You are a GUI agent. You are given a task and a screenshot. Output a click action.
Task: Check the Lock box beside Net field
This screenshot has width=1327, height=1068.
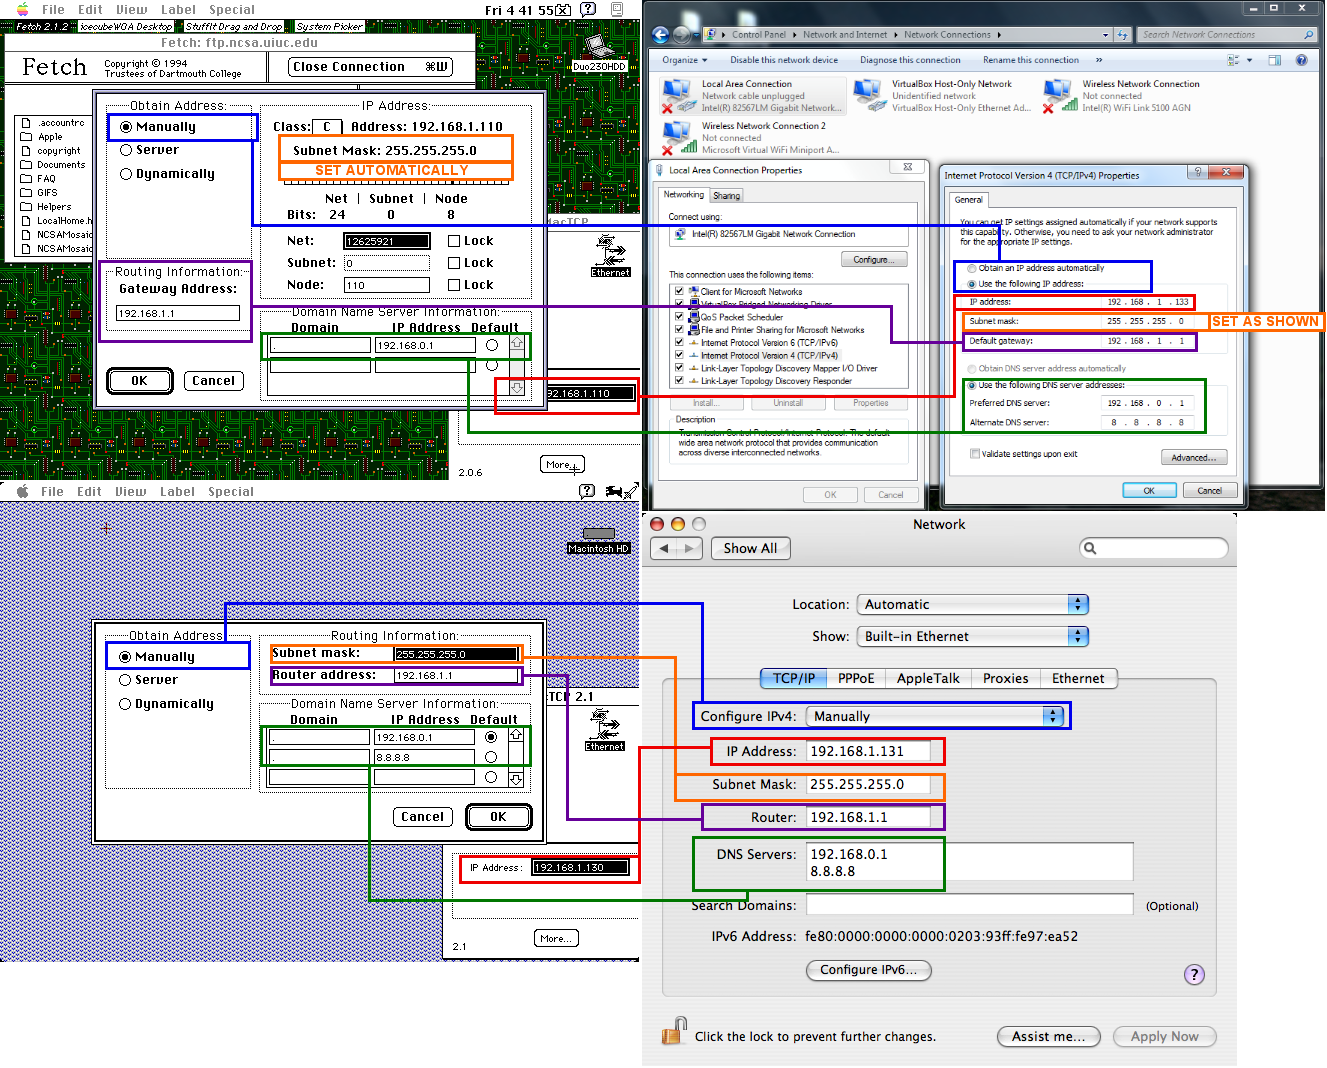(x=454, y=241)
